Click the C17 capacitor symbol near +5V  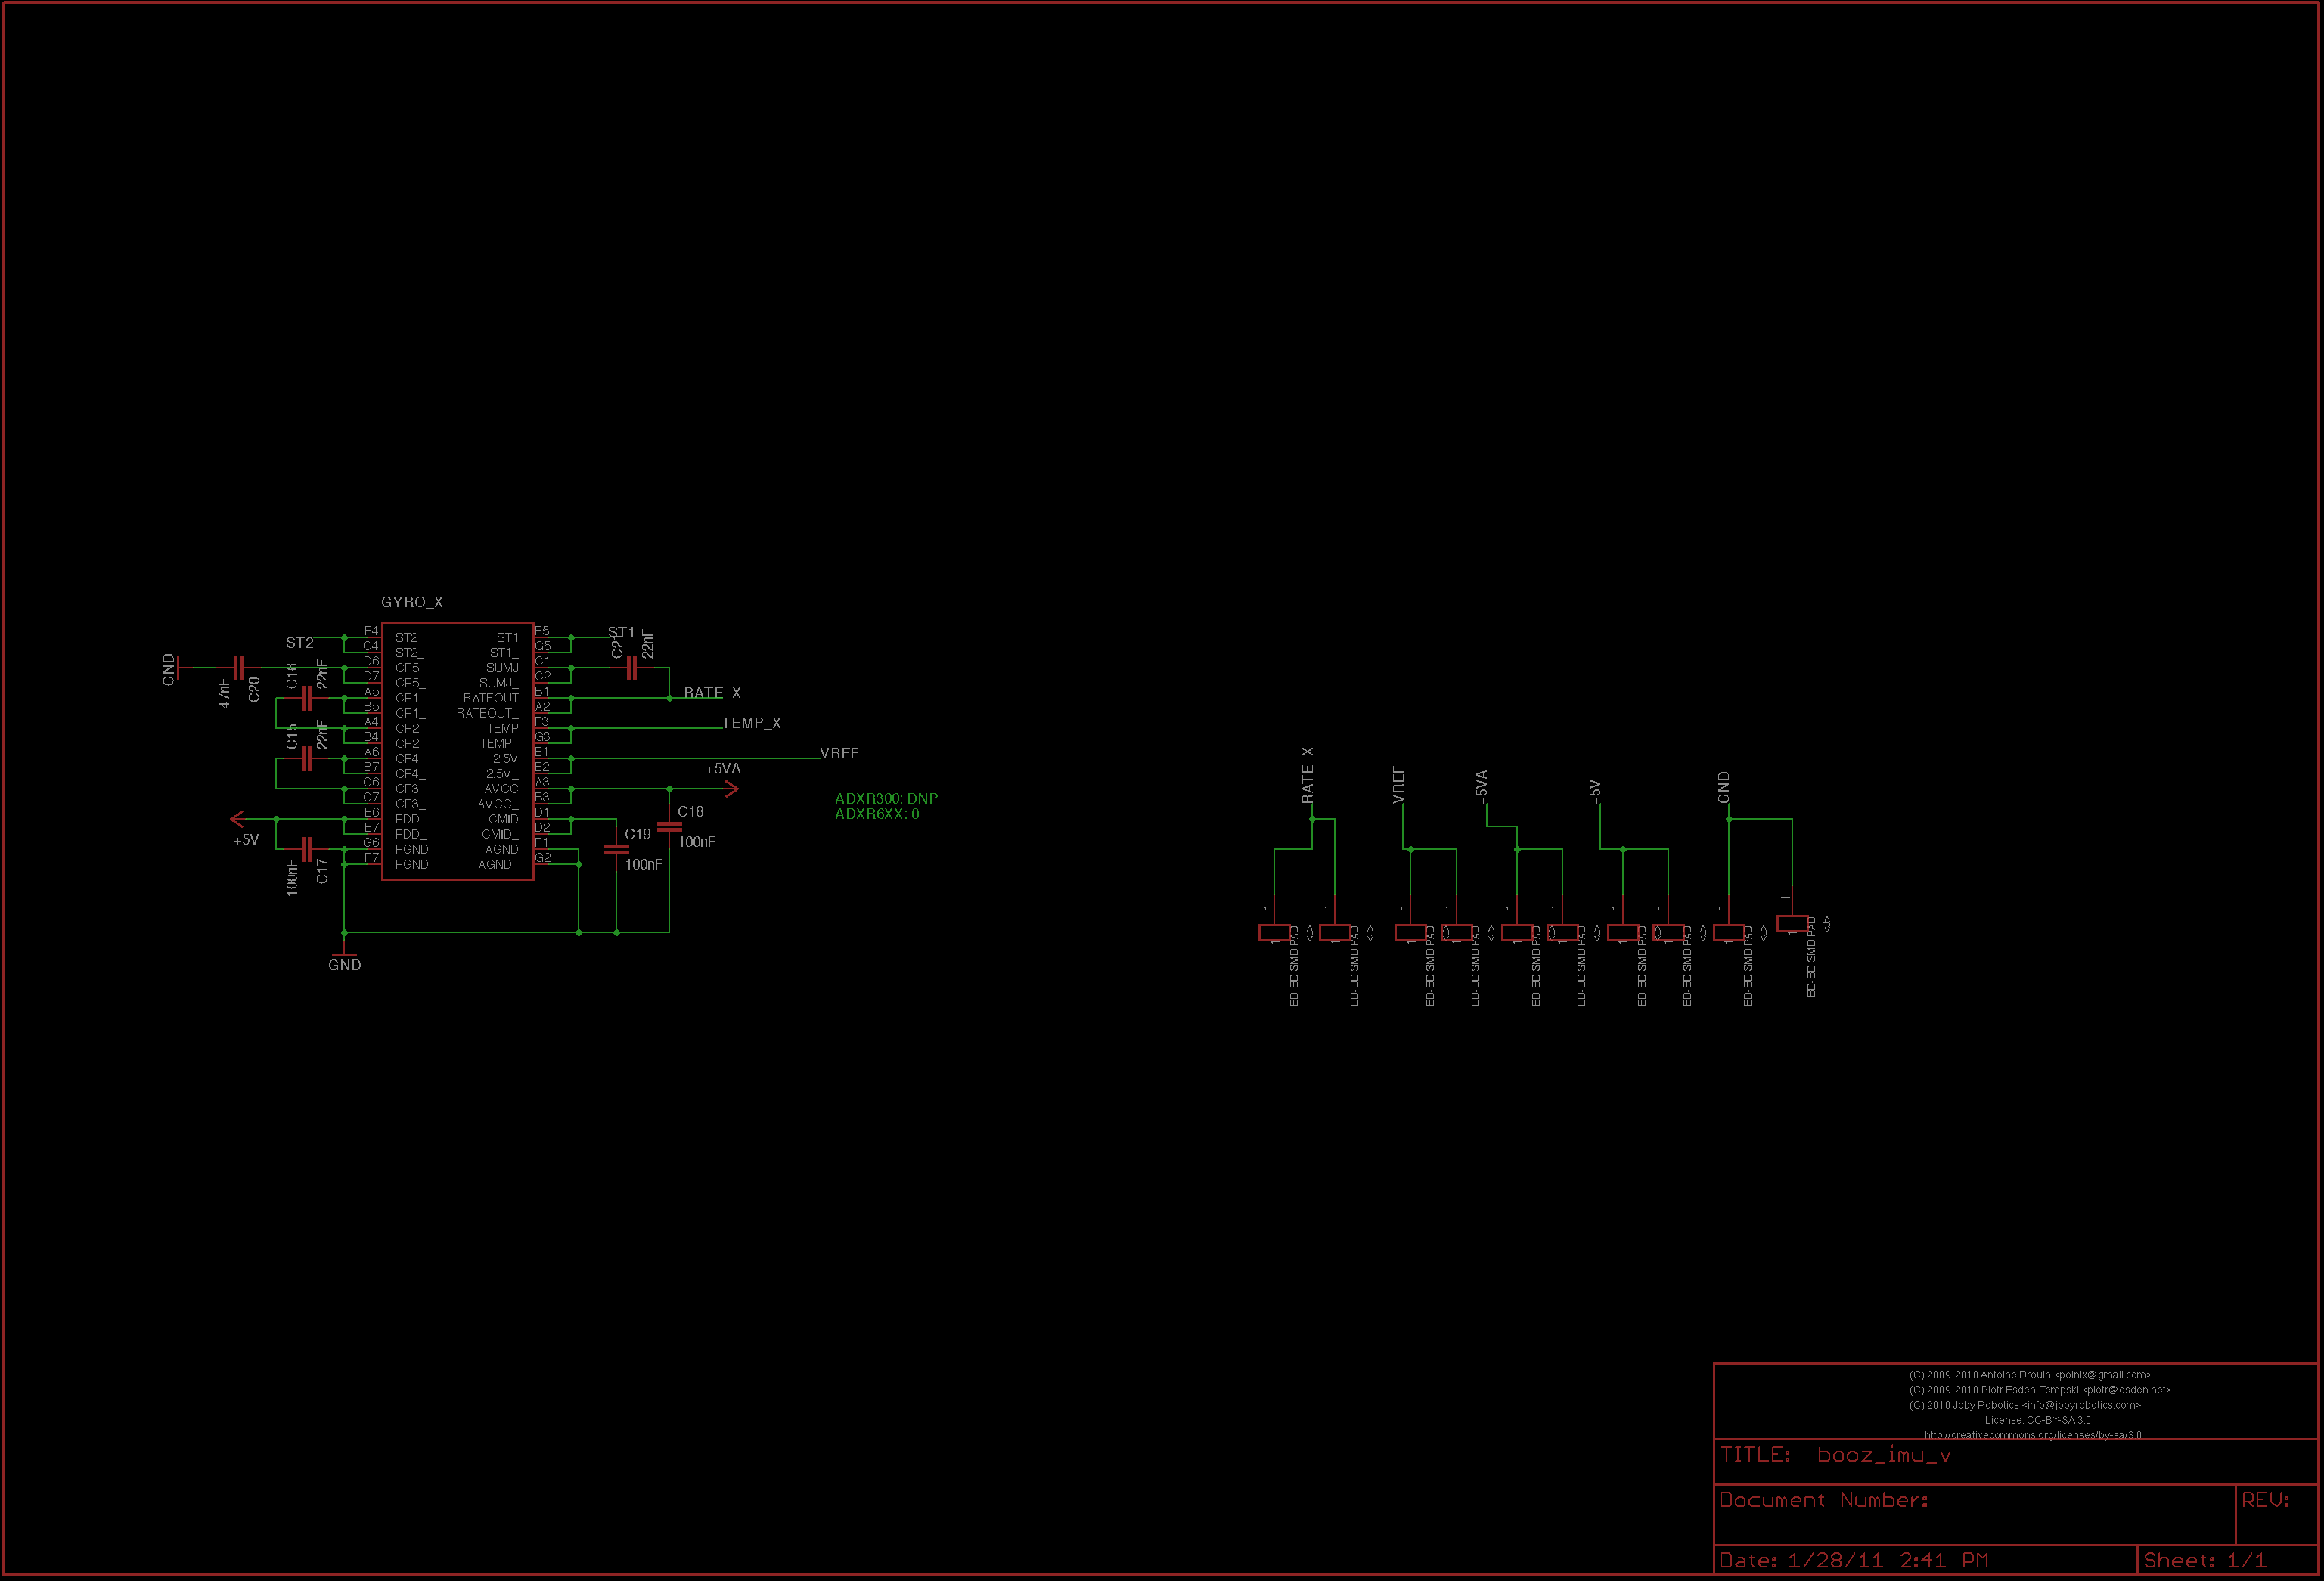pyautogui.click(x=307, y=849)
